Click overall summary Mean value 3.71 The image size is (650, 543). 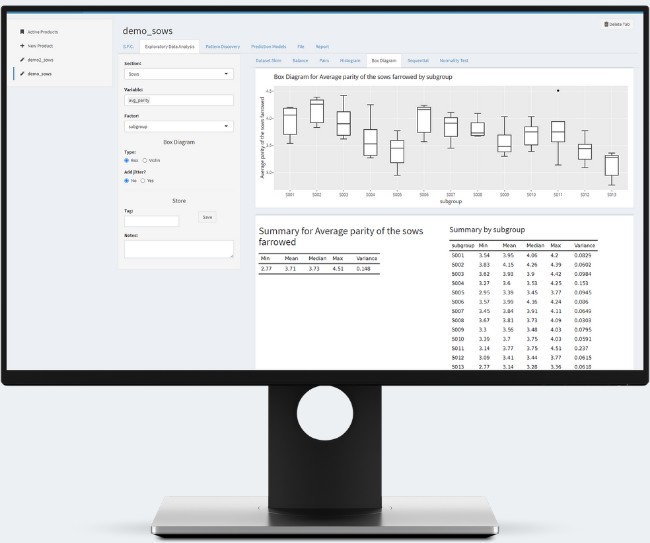point(290,269)
